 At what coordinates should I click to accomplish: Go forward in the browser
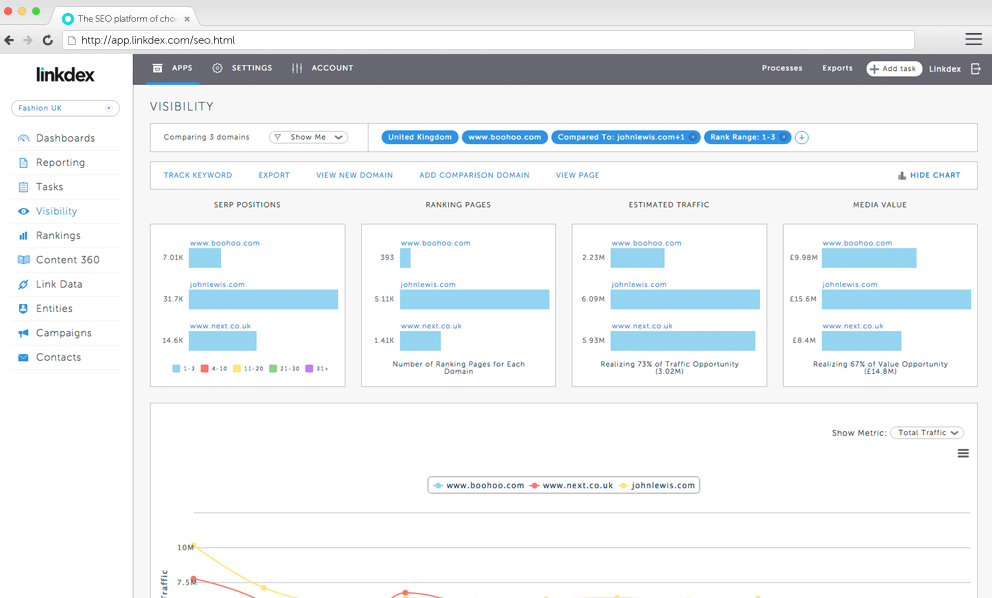[28, 40]
